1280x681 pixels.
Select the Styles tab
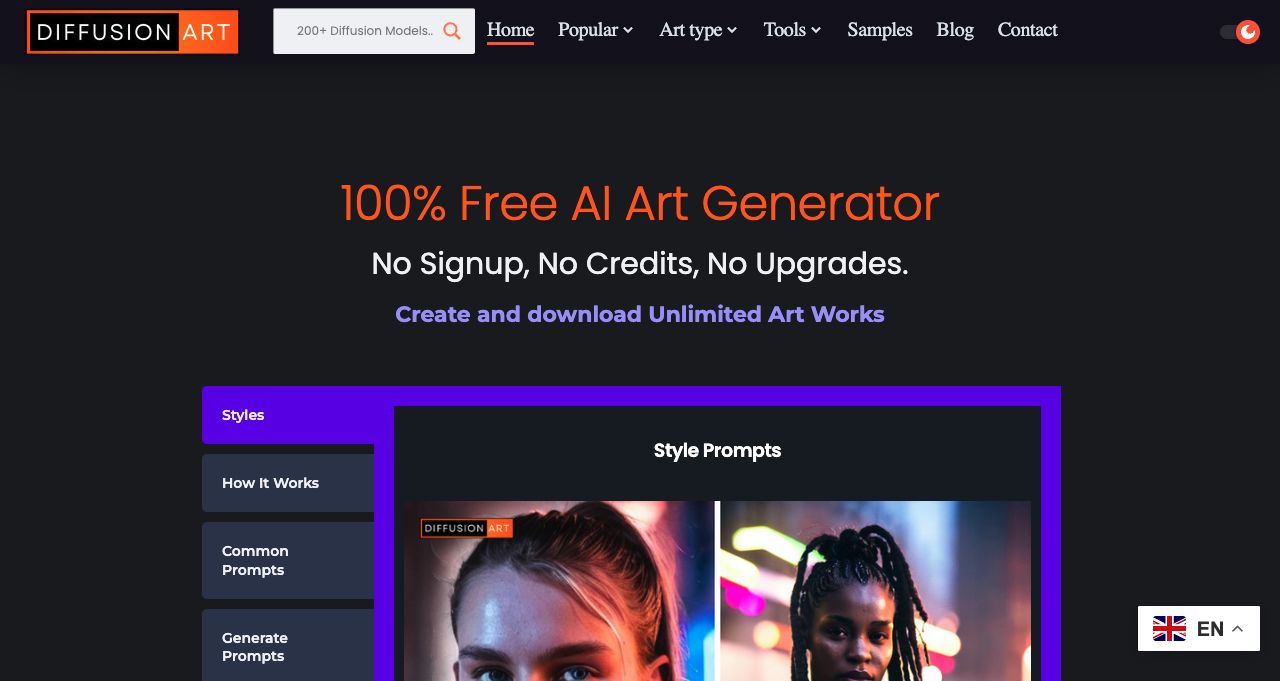click(288, 415)
